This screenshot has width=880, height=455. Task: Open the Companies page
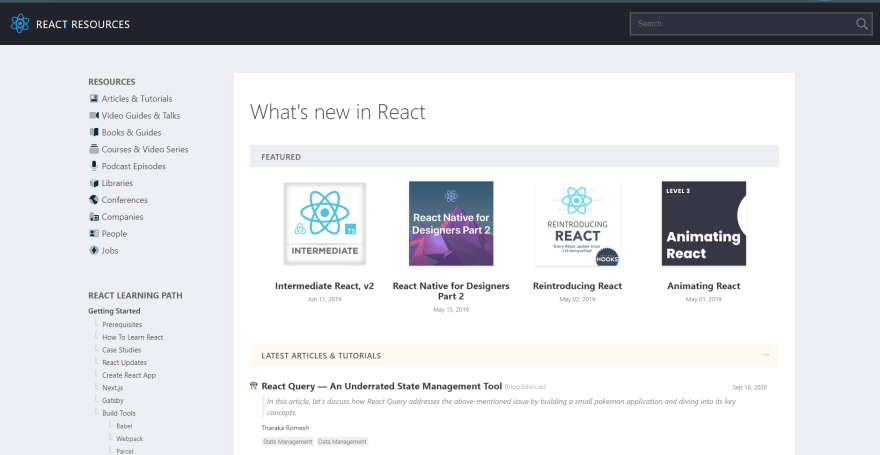122,217
